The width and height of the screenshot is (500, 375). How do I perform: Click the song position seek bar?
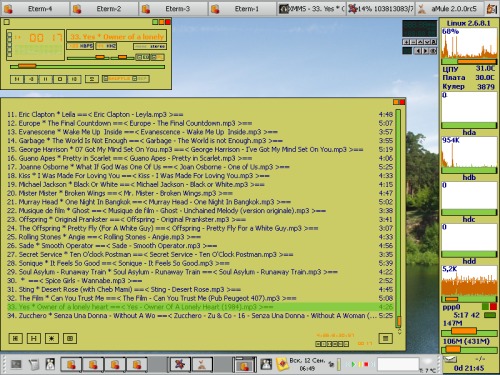pos(87,66)
